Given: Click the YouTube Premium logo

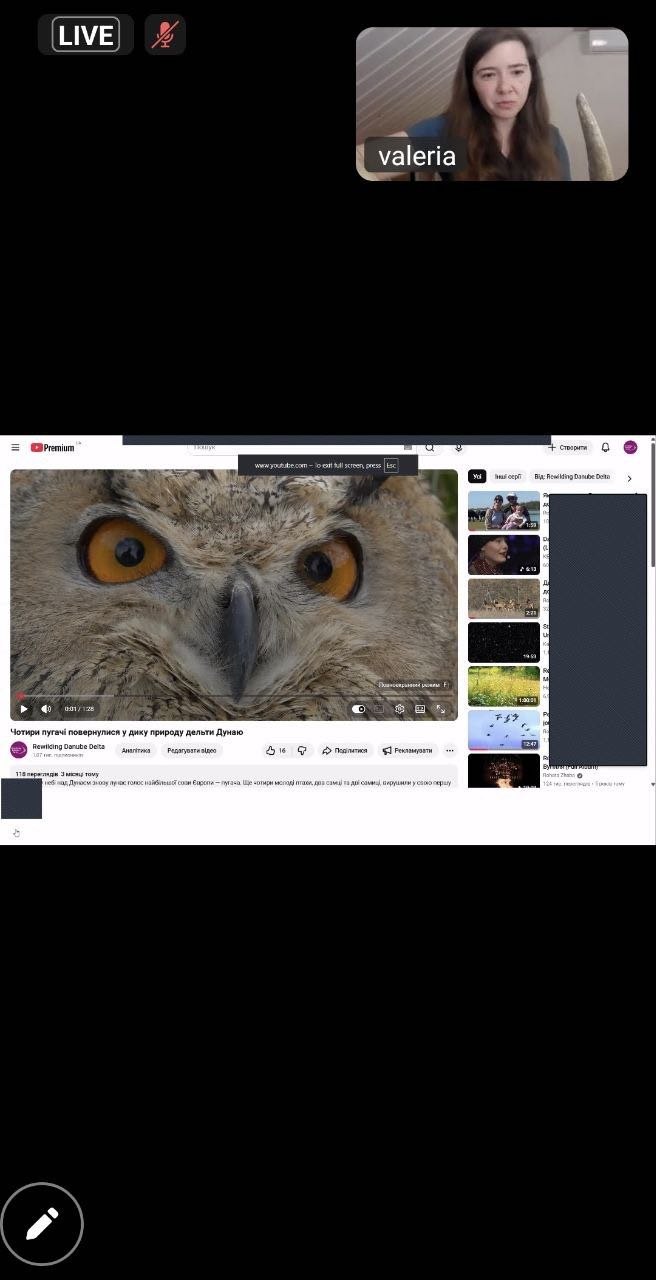Looking at the screenshot, I should [x=53, y=448].
